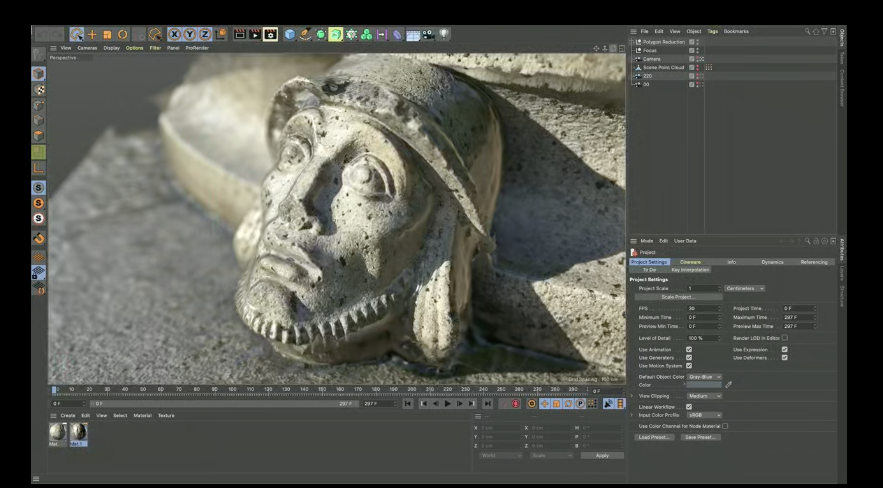Open the Centimeters unit dropdown
The height and width of the screenshot is (488, 883).
745,288
